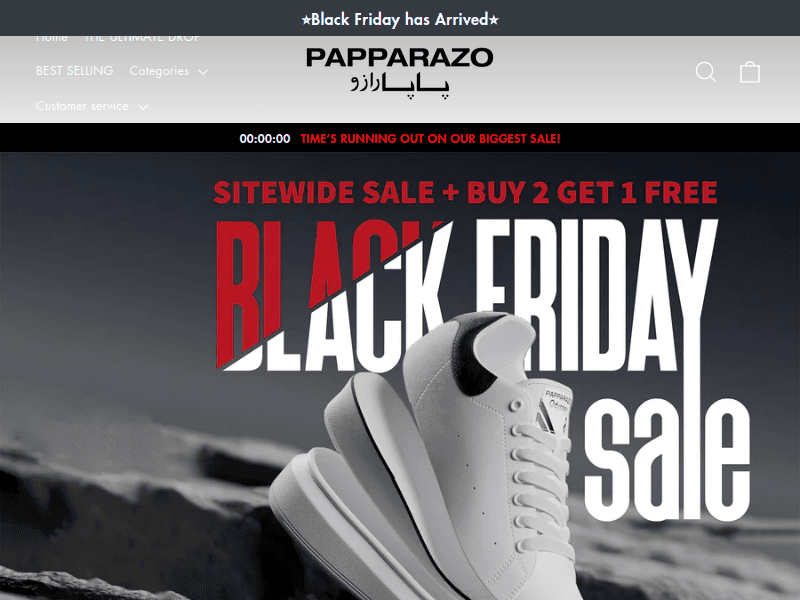Click the Arabic logo text under PAPPARAZO

(x=399, y=85)
